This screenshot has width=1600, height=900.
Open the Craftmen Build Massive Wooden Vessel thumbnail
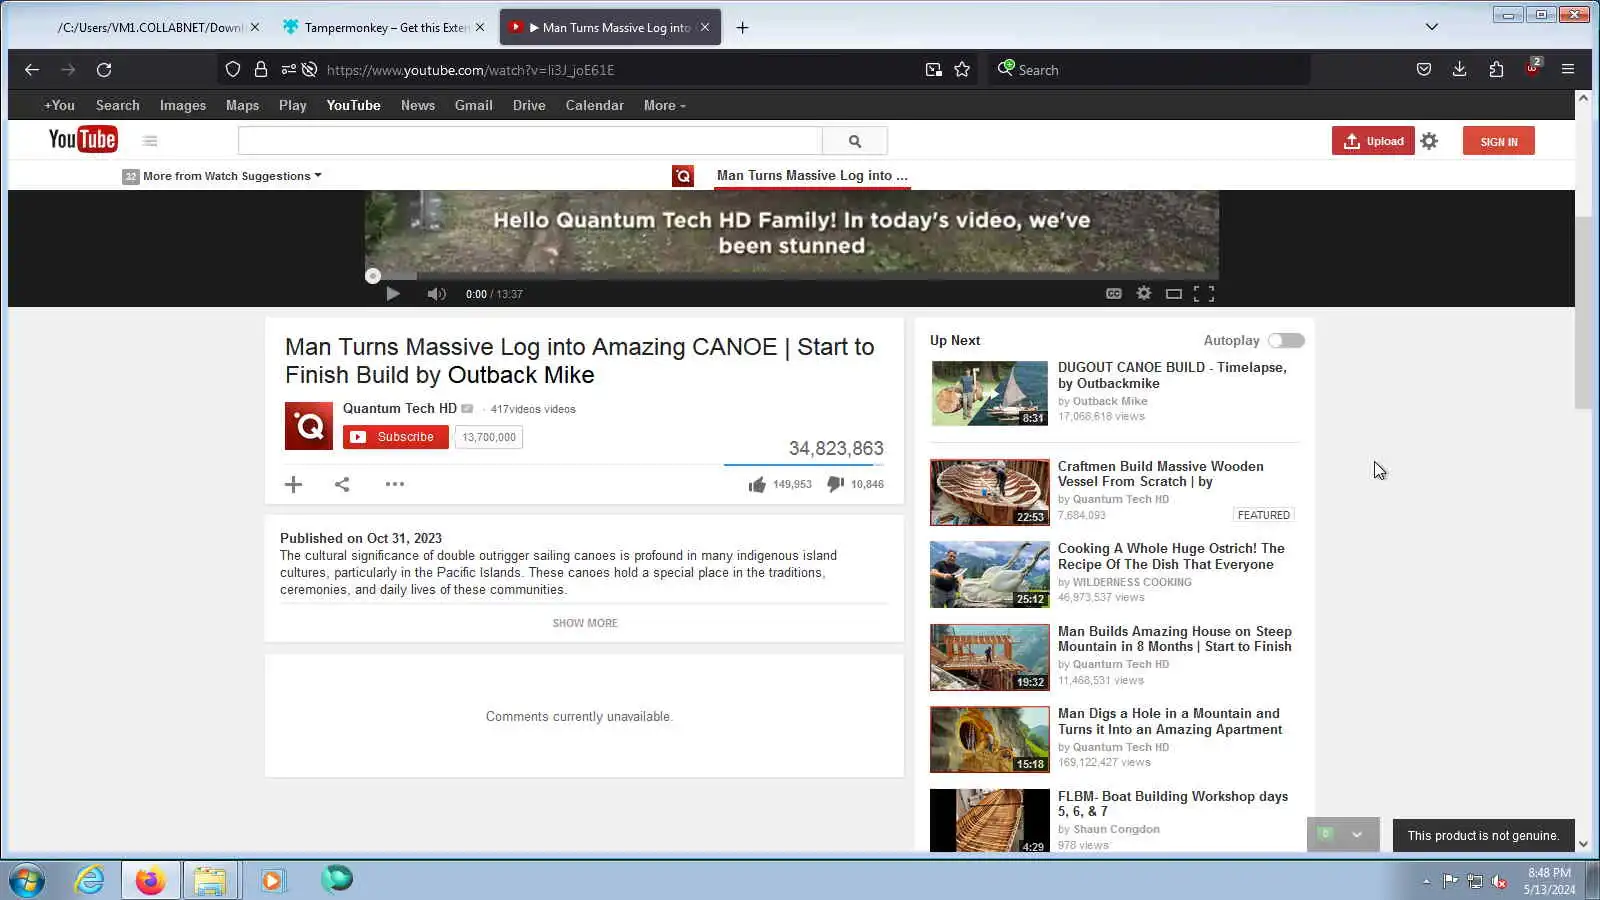click(x=990, y=492)
